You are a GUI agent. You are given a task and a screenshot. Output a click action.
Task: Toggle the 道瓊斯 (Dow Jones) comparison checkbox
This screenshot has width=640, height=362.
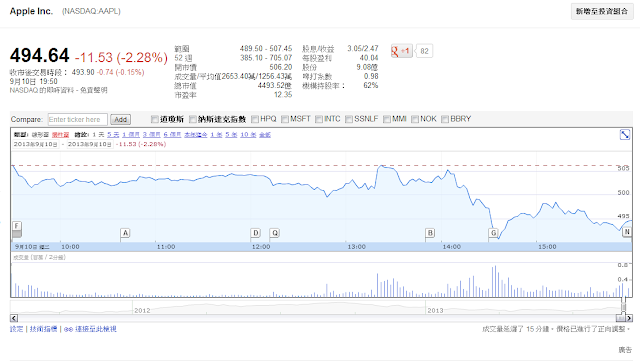tap(155, 119)
